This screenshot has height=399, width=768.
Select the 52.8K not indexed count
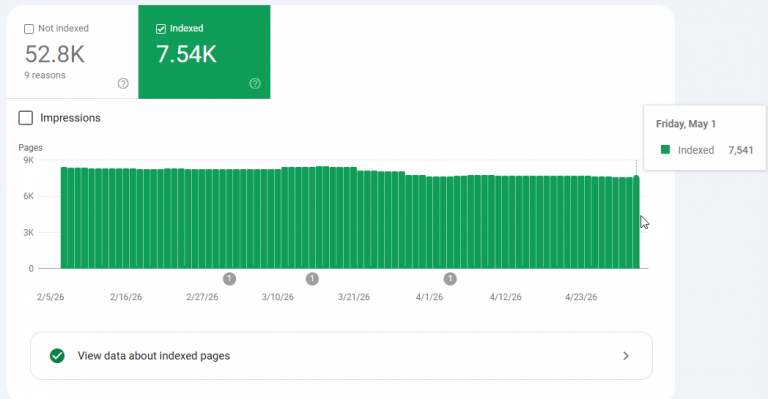pyautogui.click(x=55, y=54)
